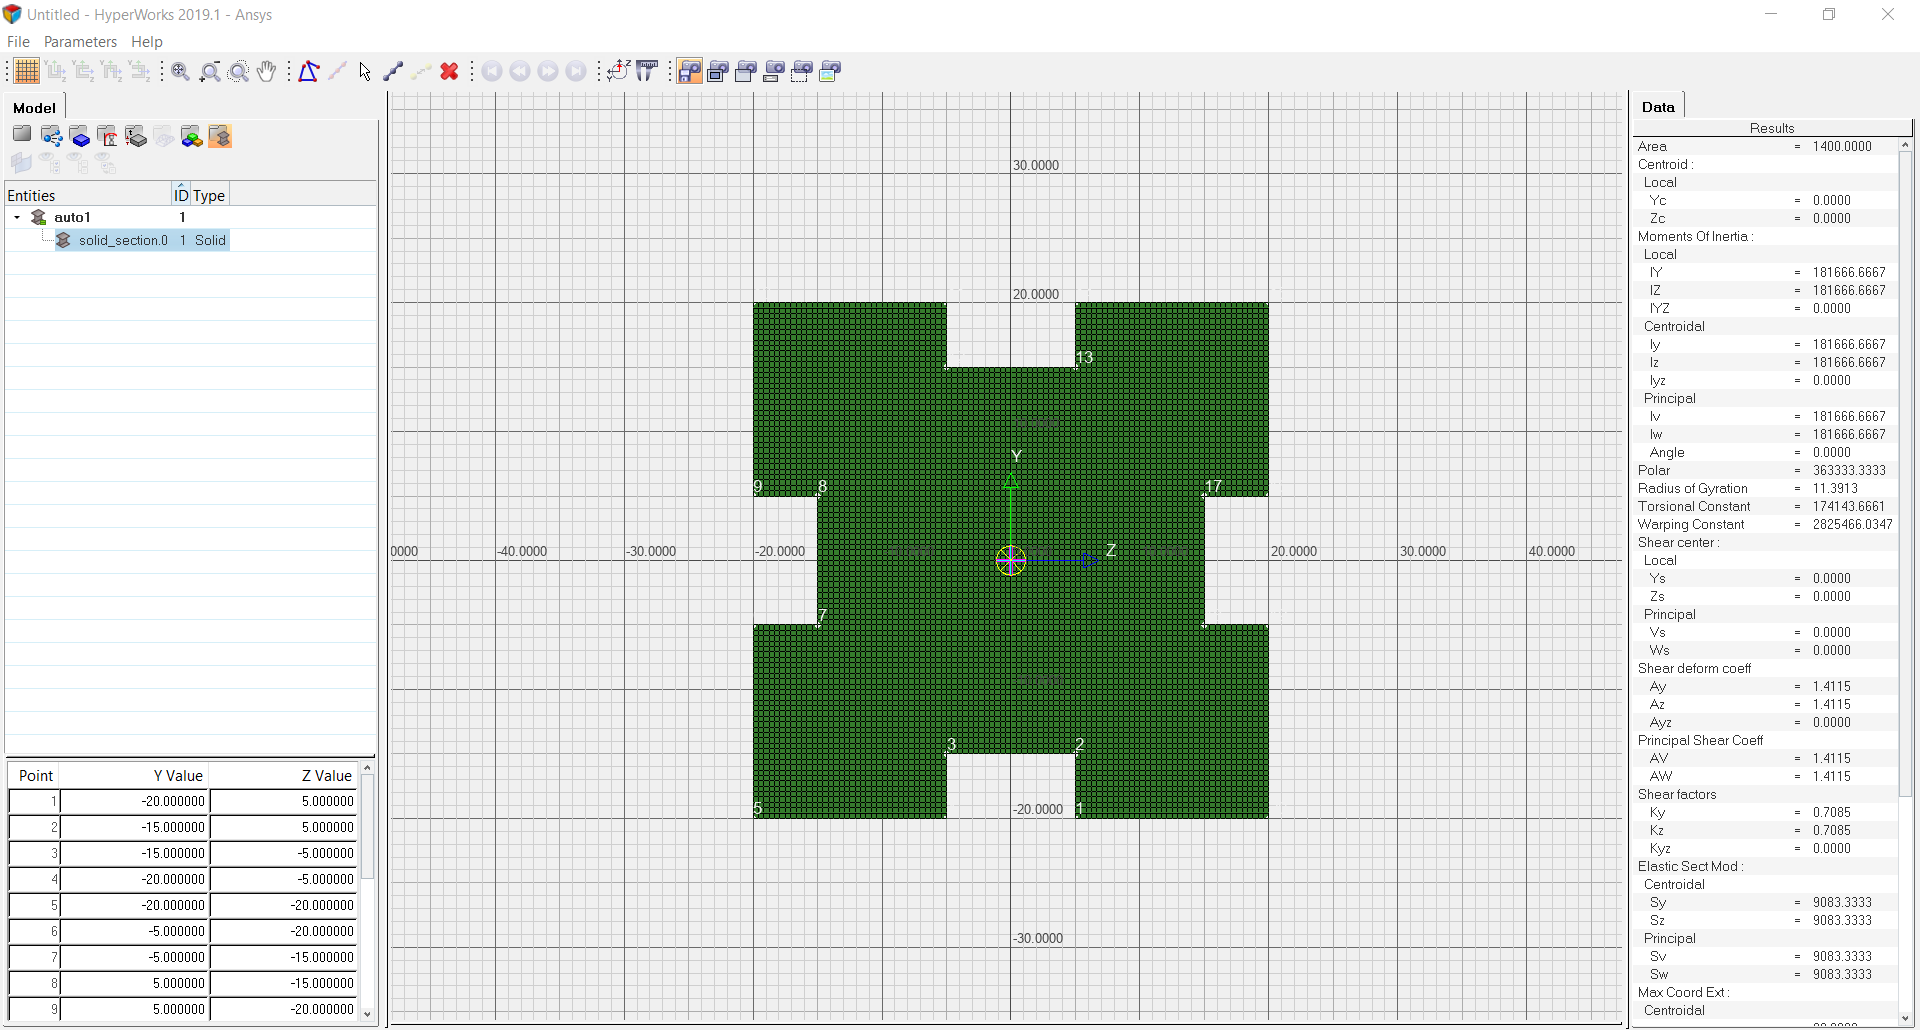Switch to the Model tab
This screenshot has height=1030, width=1920.
point(34,107)
